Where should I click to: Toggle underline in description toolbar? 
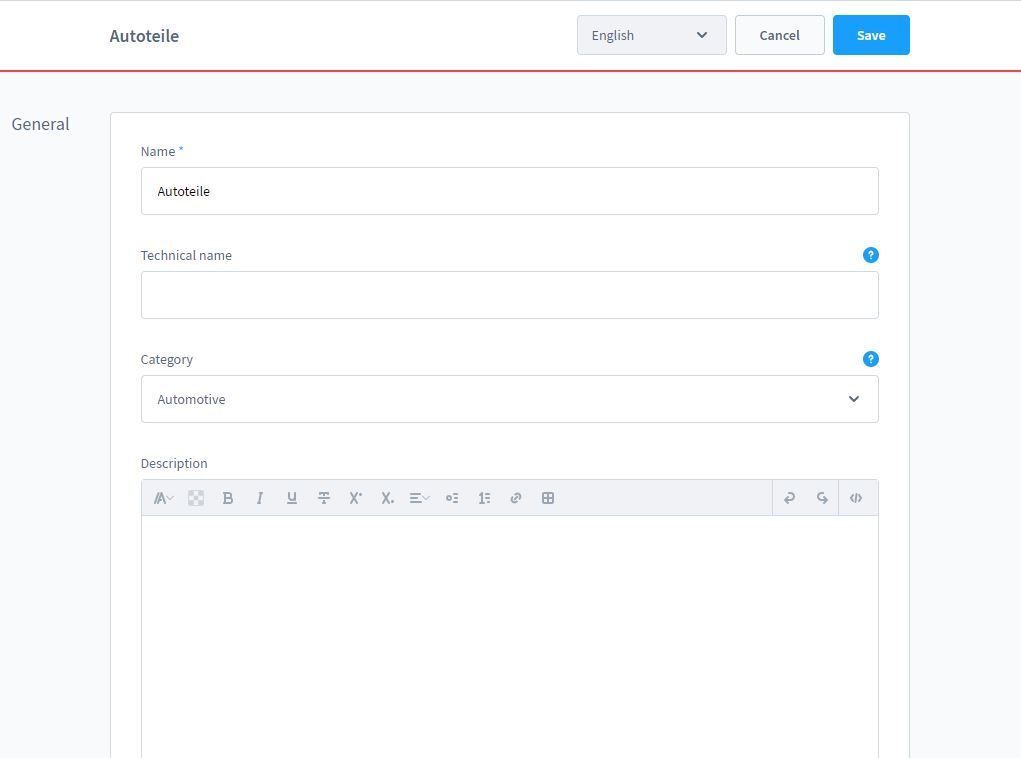click(292, 498)
